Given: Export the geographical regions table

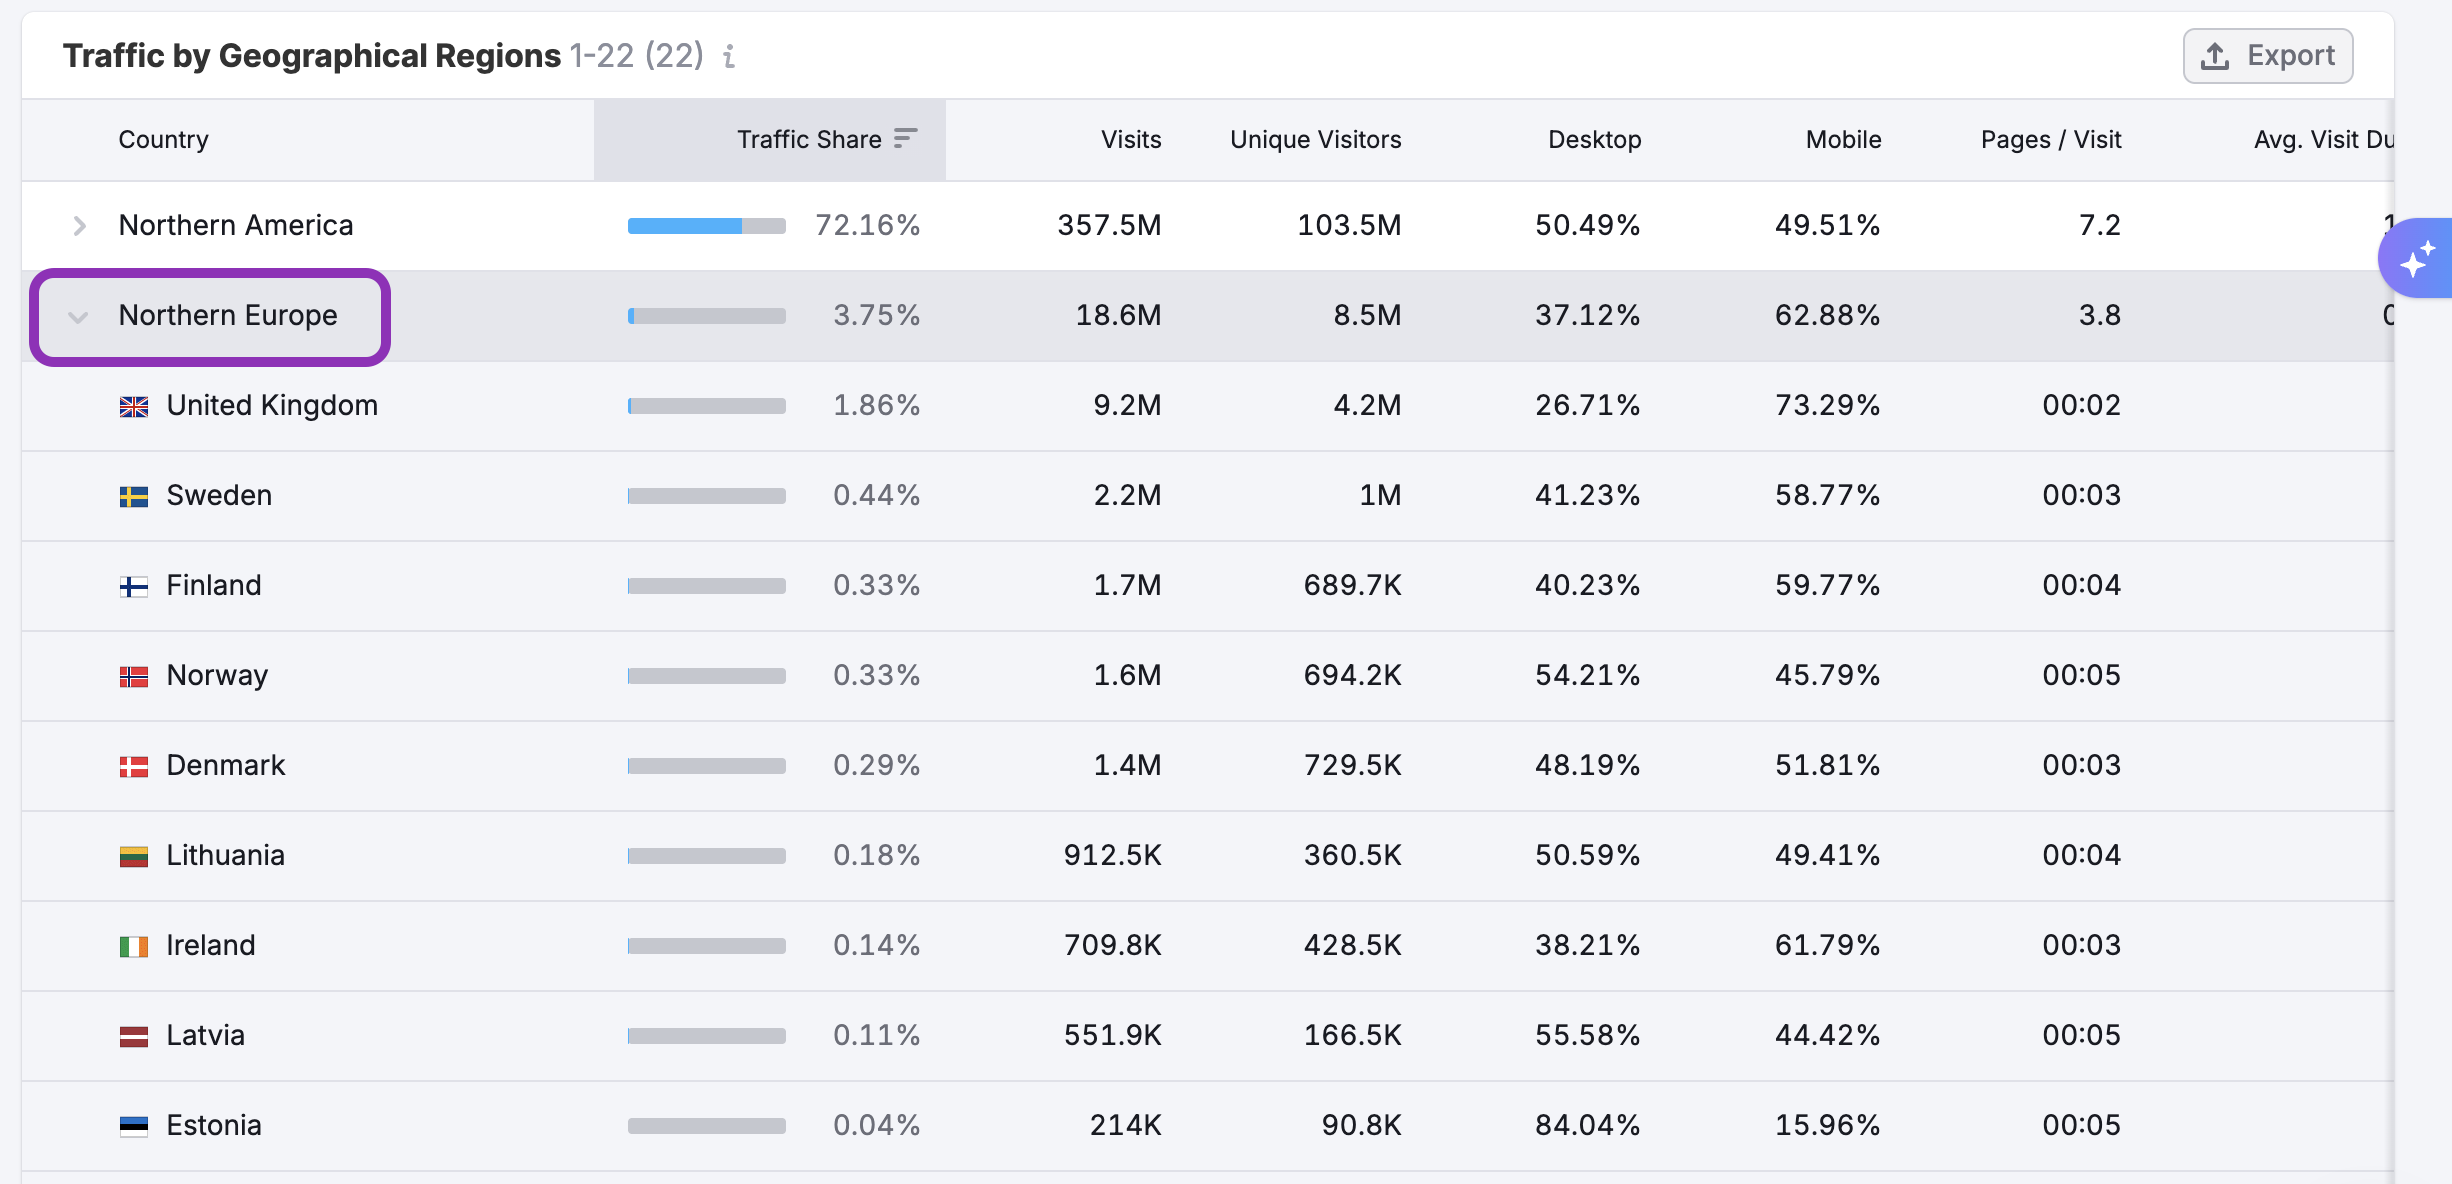Looking at the screenshot, I should pos(2267,56).
